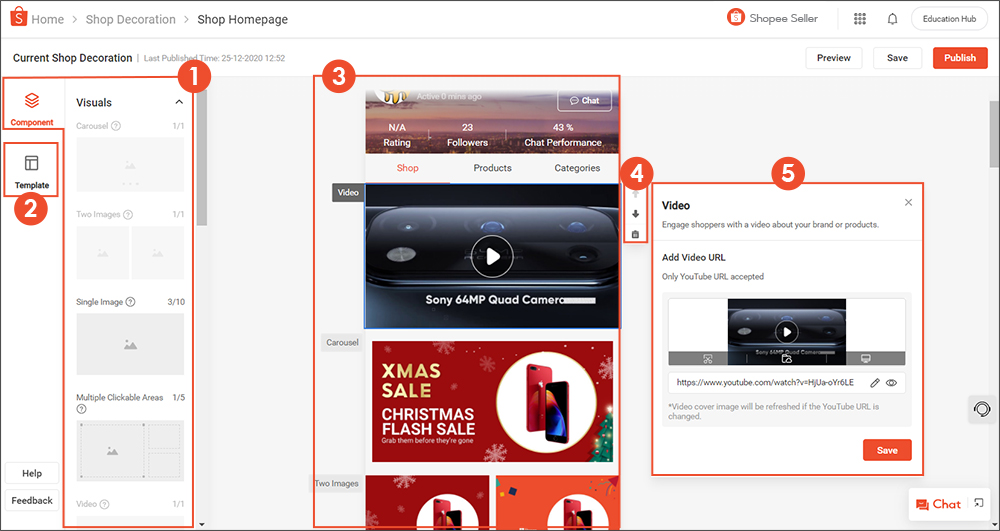Viewport: 1000px width, 531px height.
Task: Open the notifications bell
Action: click(x=892, y=18)
